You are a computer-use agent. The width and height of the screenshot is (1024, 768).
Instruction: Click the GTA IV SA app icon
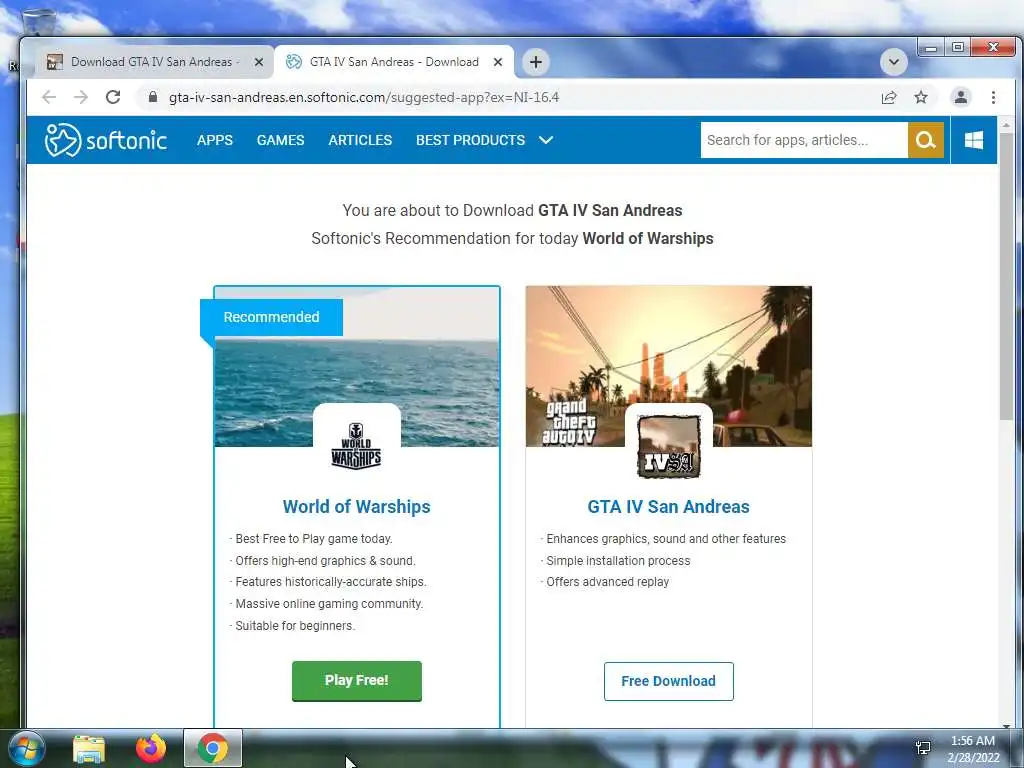(668, 446)
